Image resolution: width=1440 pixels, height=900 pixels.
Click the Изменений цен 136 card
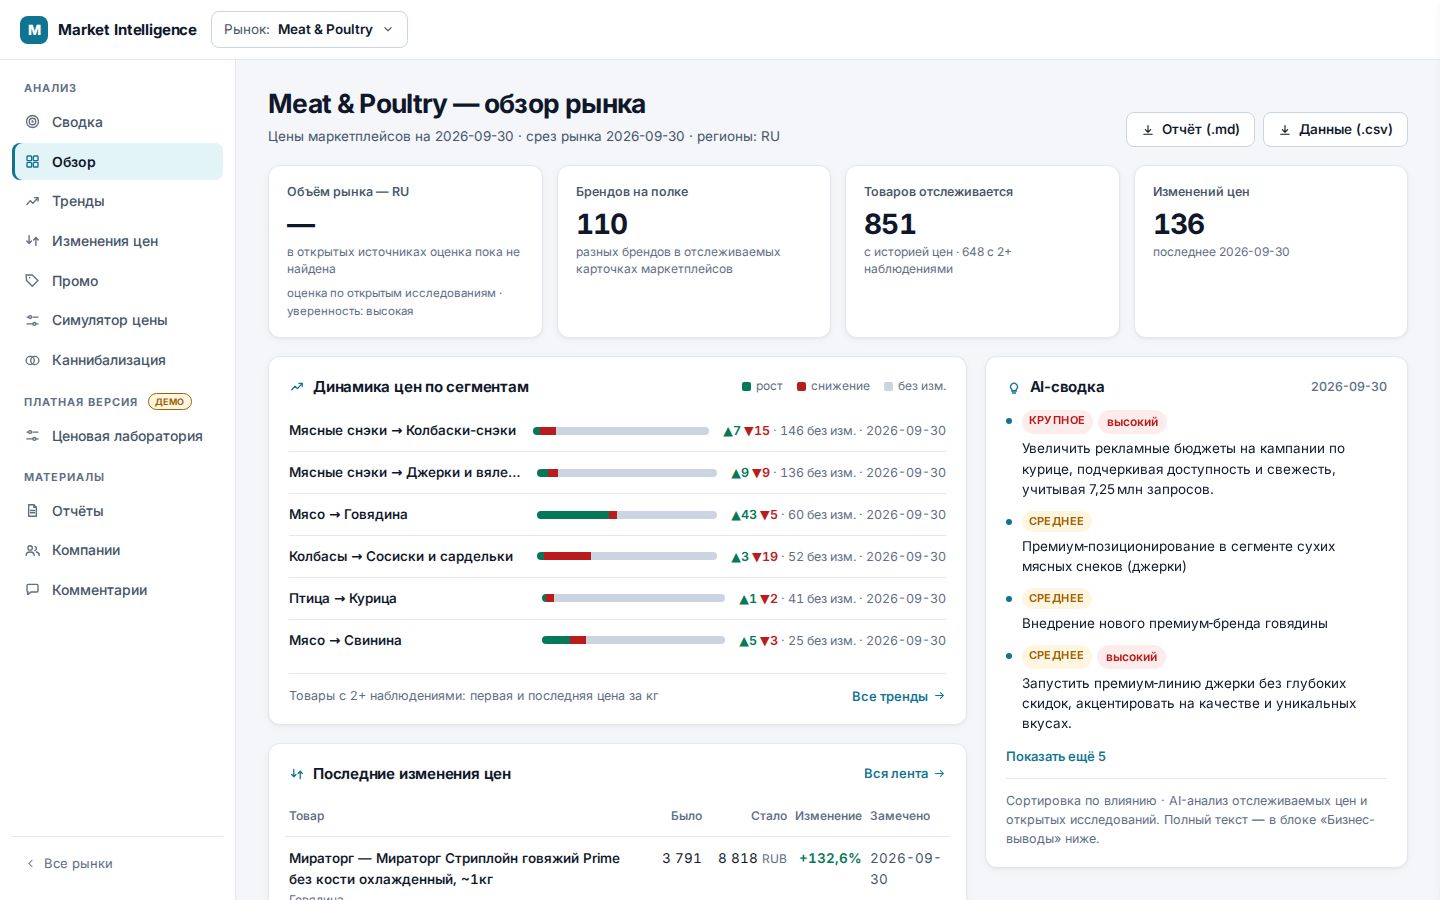click(1271, 251)
